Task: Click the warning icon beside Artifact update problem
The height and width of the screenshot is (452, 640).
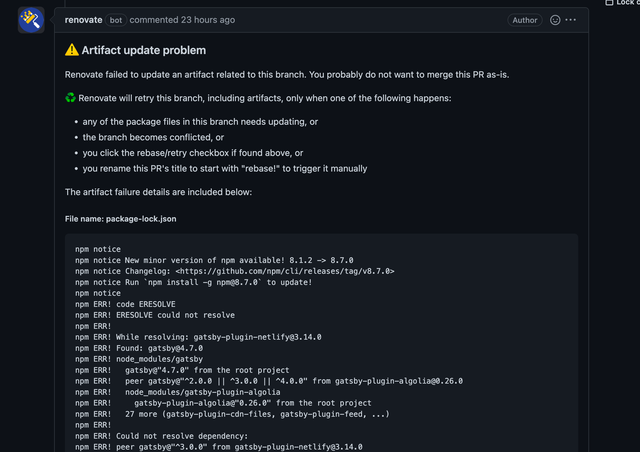Action: tap(72, 50)
